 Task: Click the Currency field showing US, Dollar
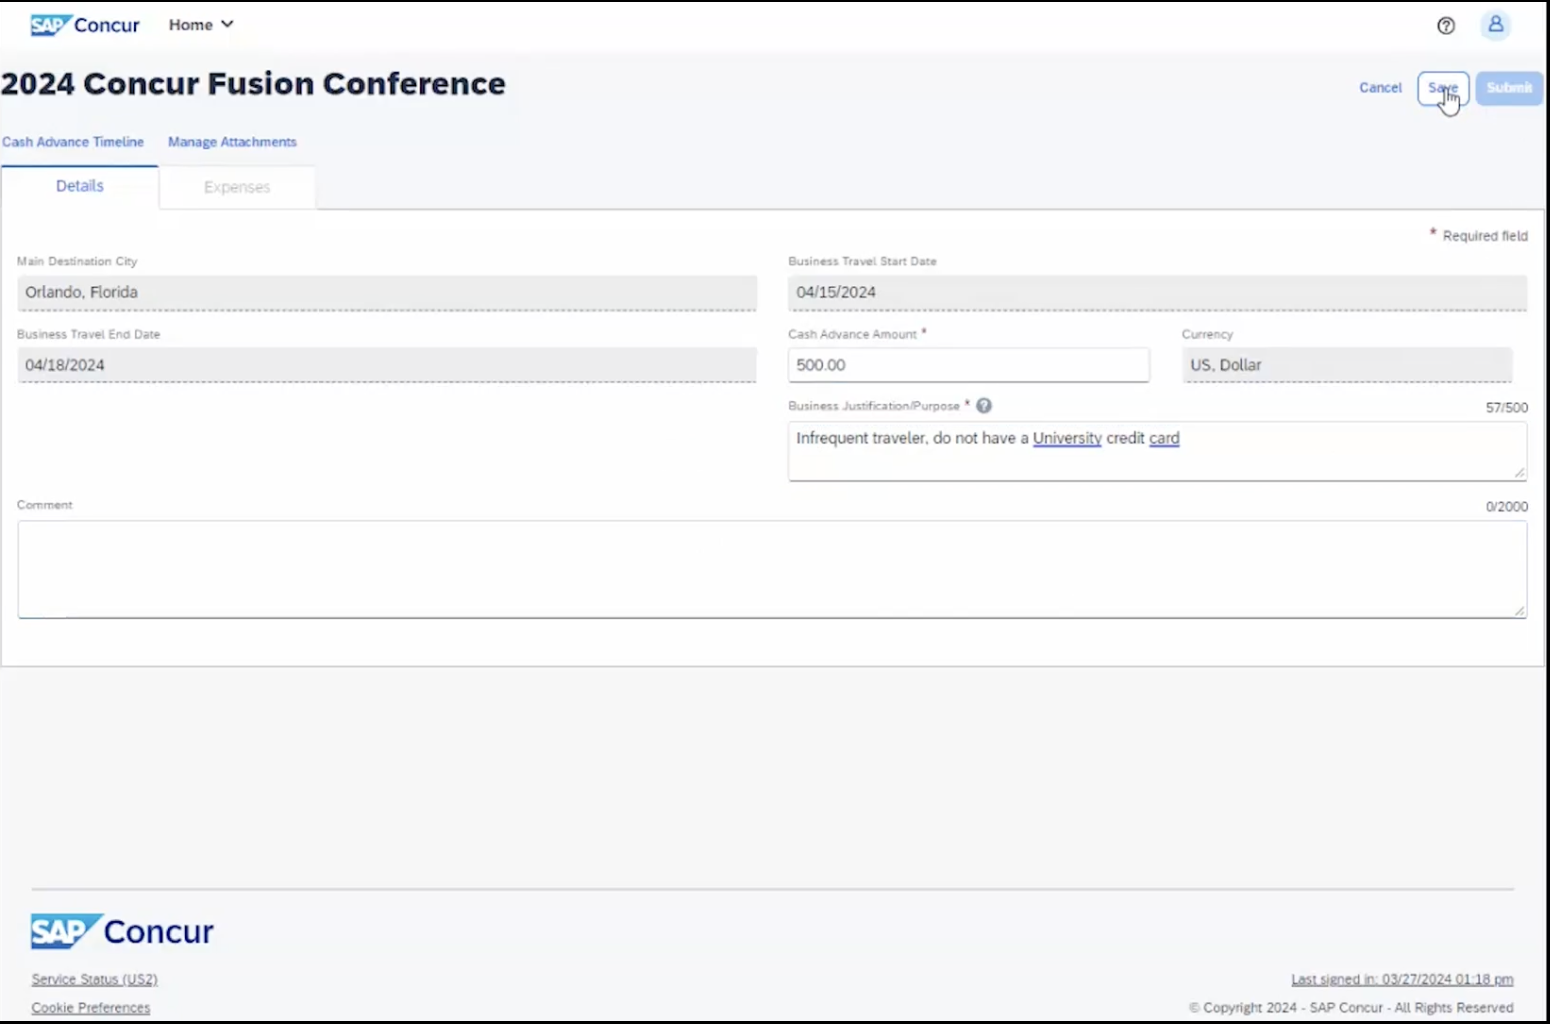click(1347, 365)
